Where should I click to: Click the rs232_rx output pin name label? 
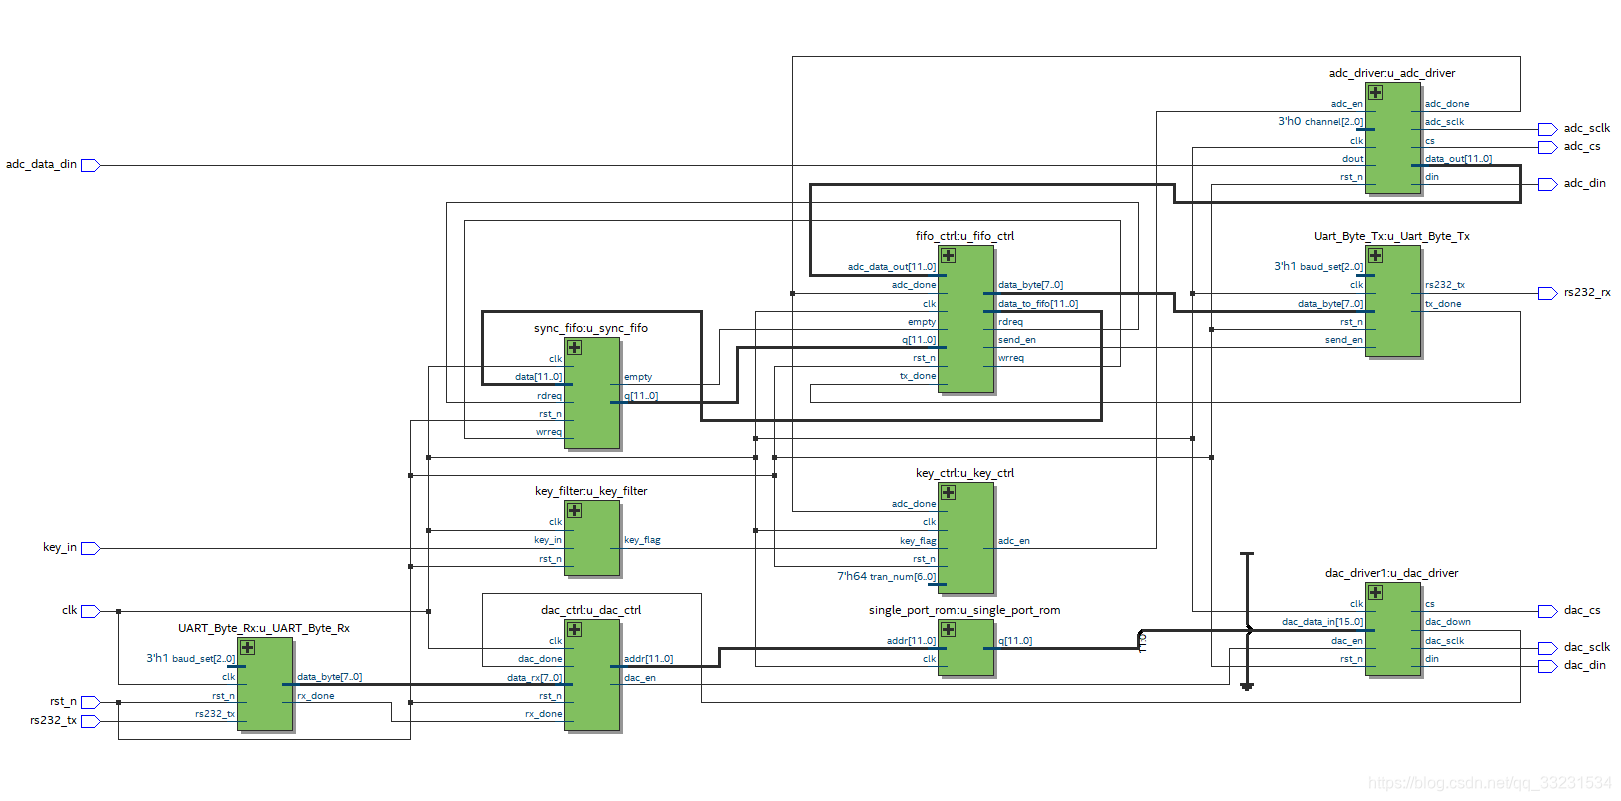pos(1587,292)
